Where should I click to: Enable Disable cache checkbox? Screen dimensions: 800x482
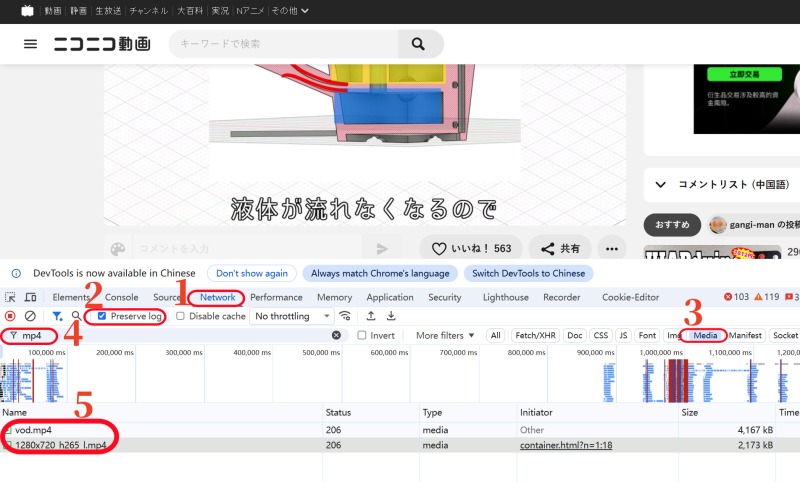click(x=180, y=316)
